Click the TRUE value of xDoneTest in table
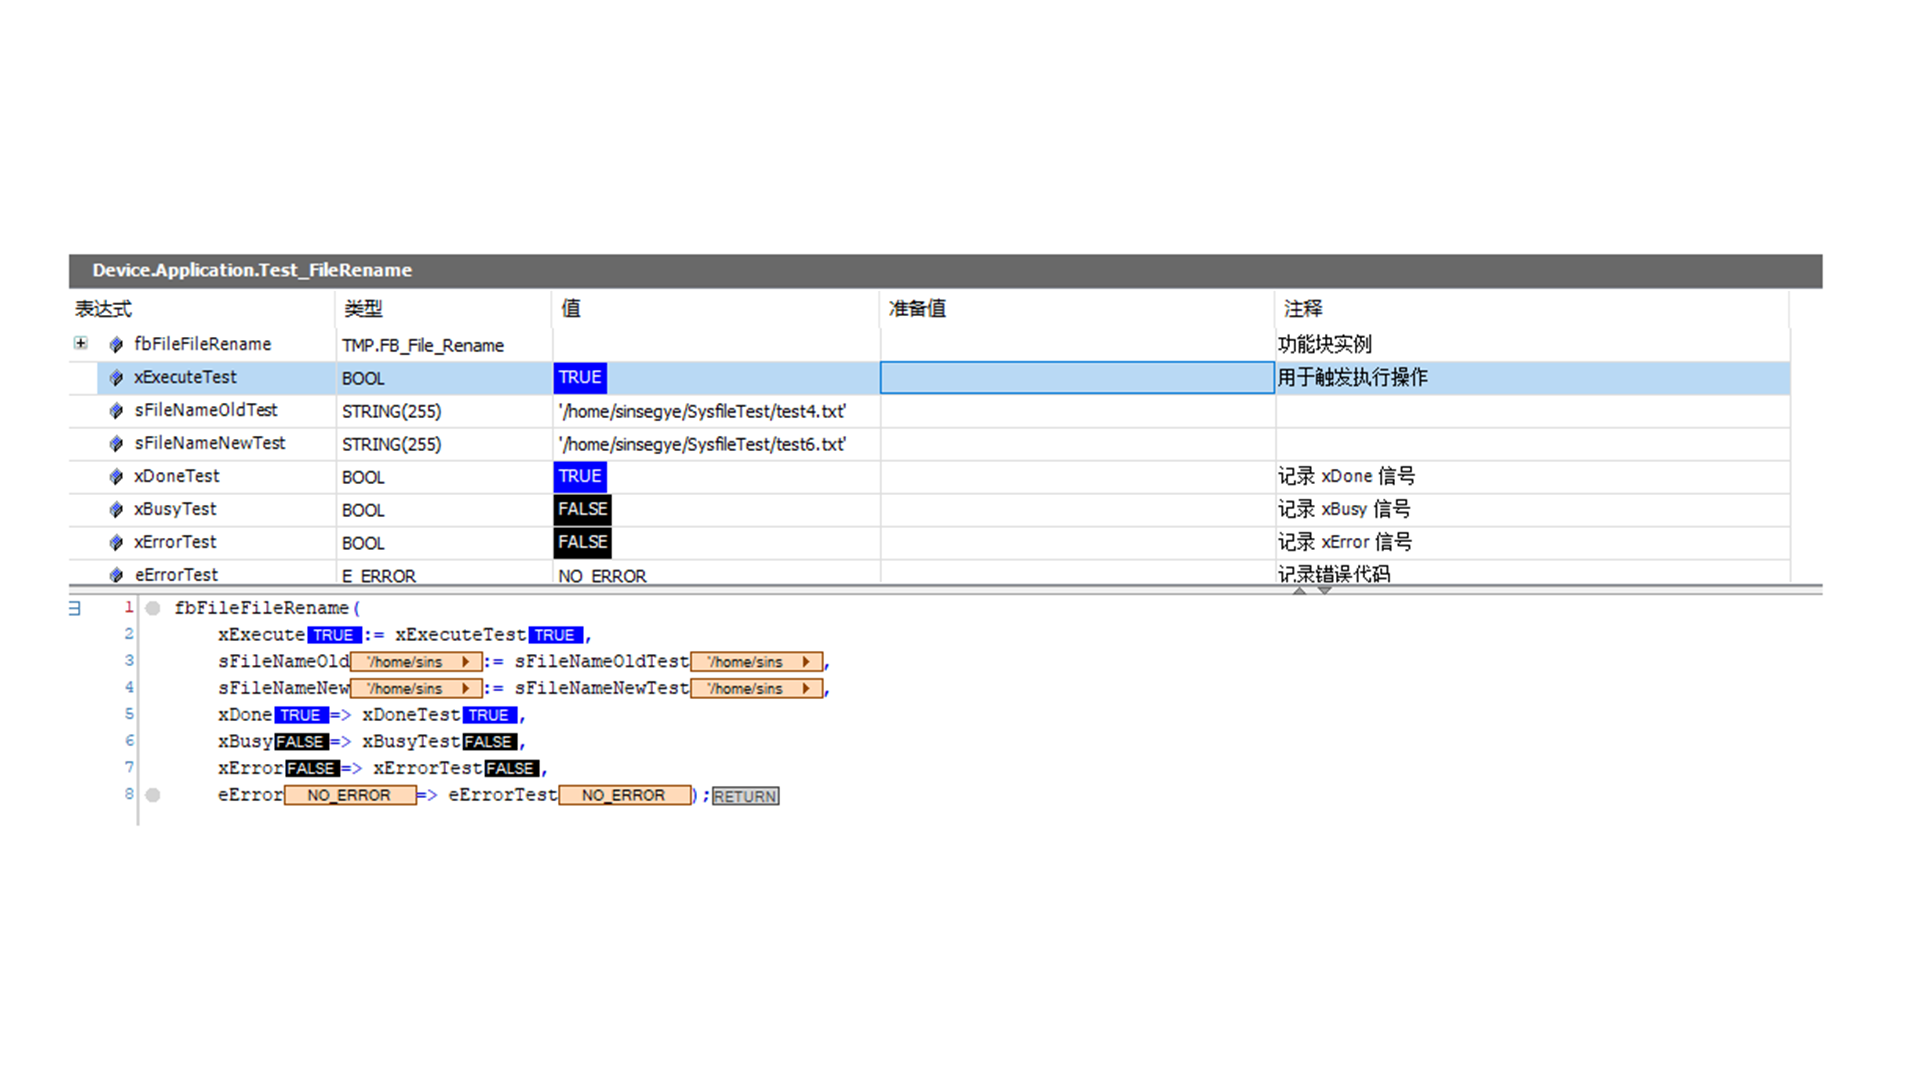This screenshot has width=1920, height=1080. 580,476
